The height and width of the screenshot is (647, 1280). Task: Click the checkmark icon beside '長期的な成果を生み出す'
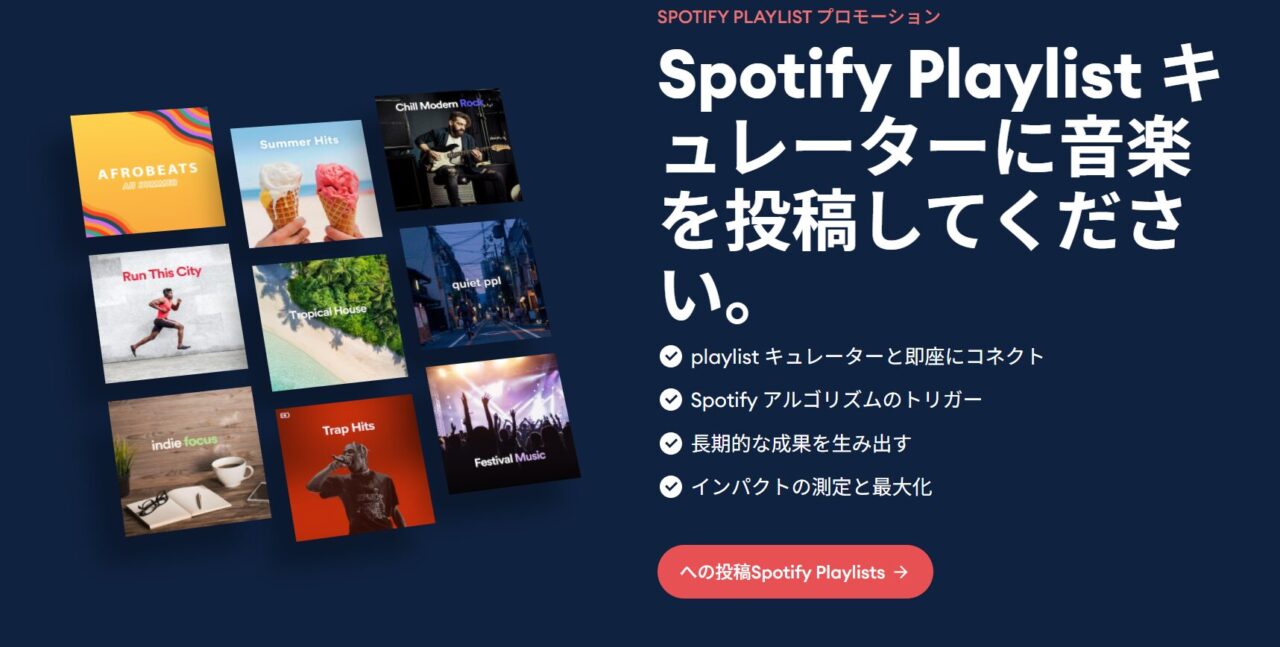pyautogui.click(x=670, y=443)
